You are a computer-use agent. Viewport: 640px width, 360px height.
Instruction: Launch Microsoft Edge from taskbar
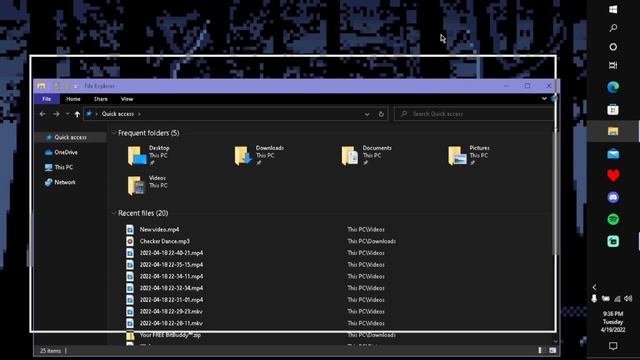coord(613,87)
